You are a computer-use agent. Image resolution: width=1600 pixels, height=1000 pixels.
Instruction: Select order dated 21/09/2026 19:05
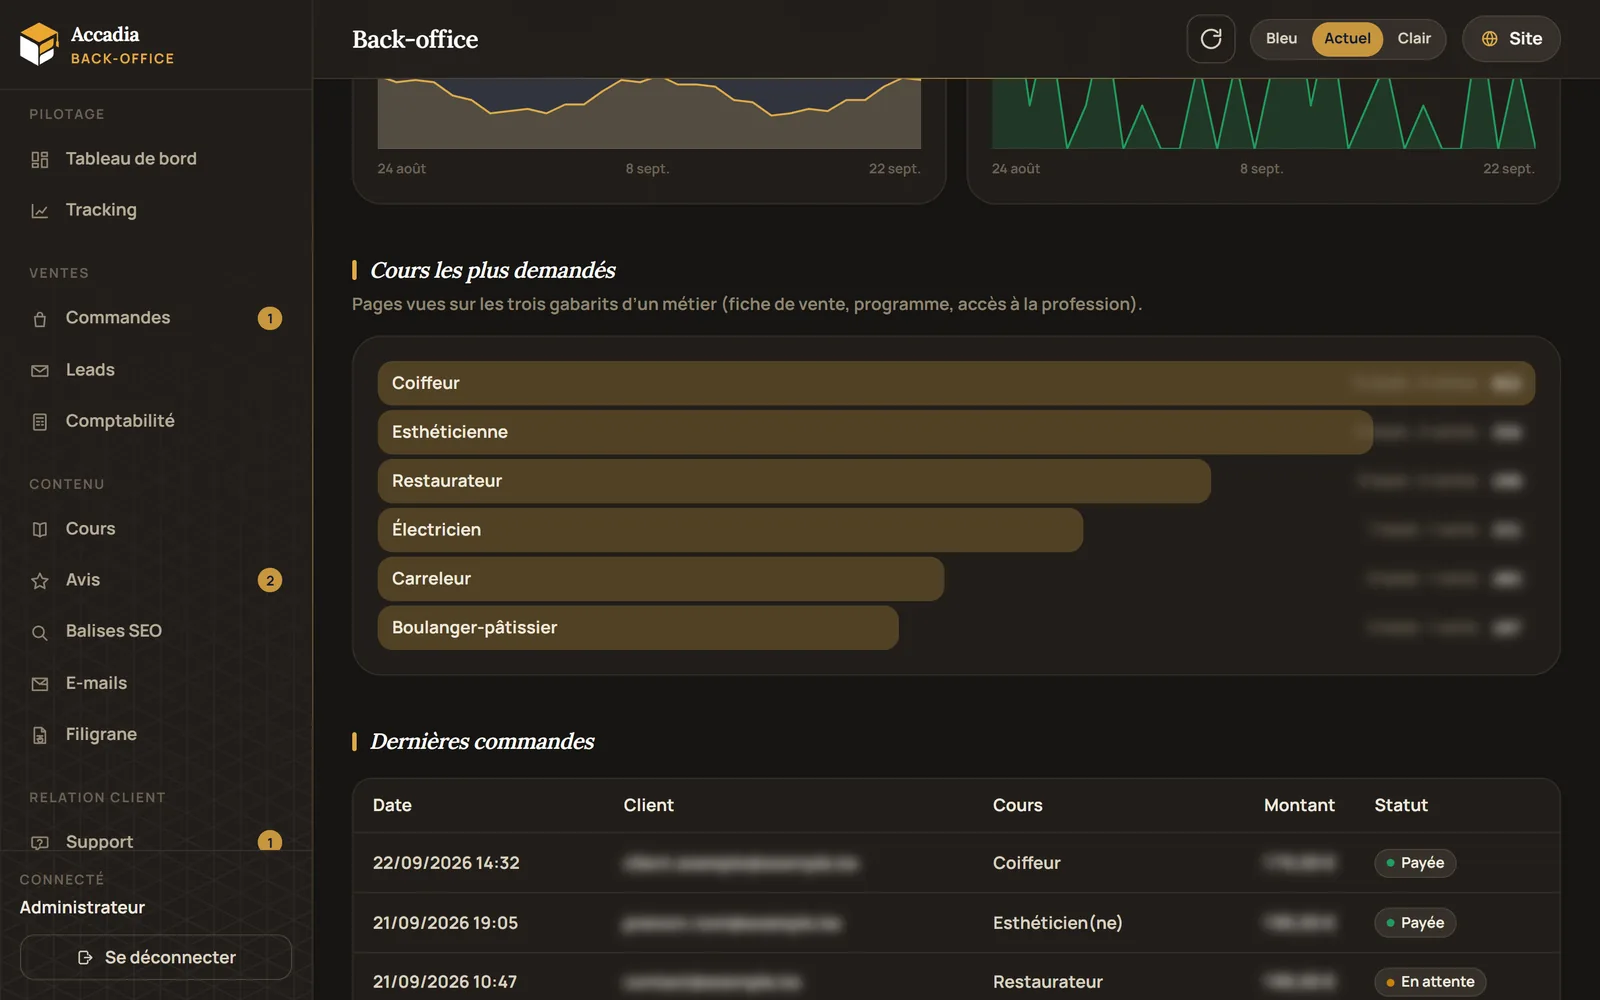pyautogui.click(x=956, y=923)
